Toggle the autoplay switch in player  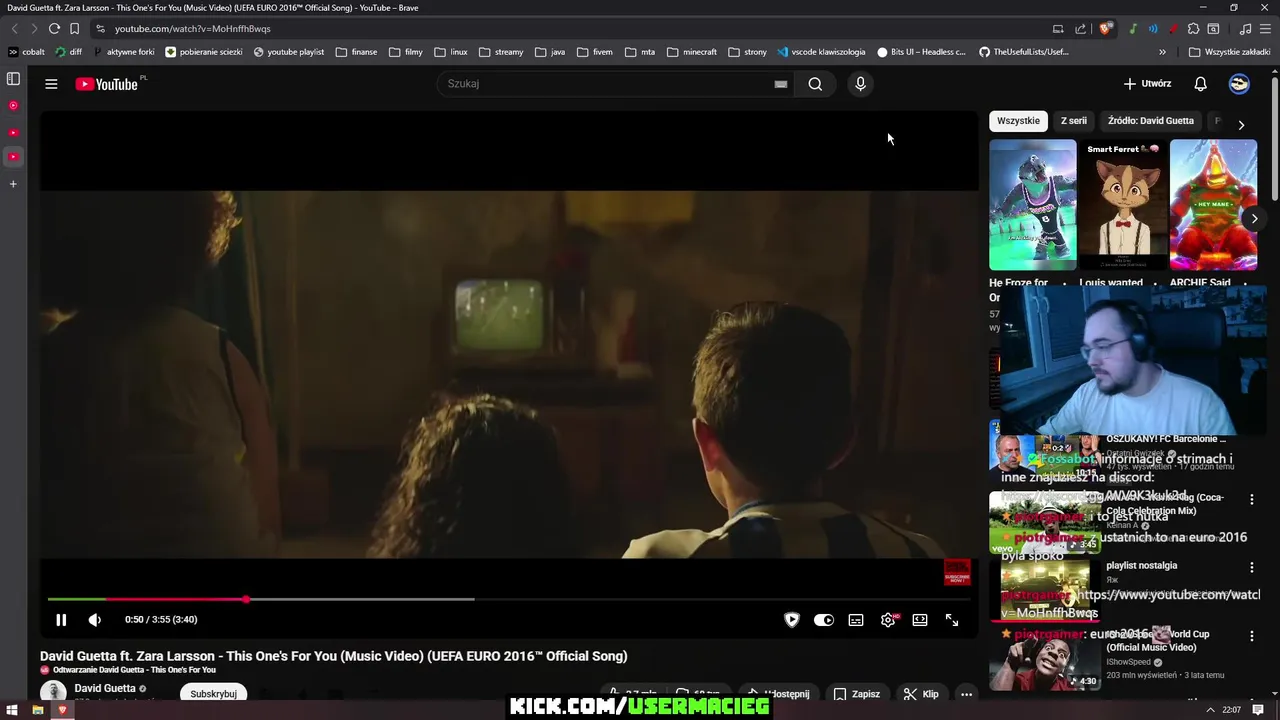824,620
